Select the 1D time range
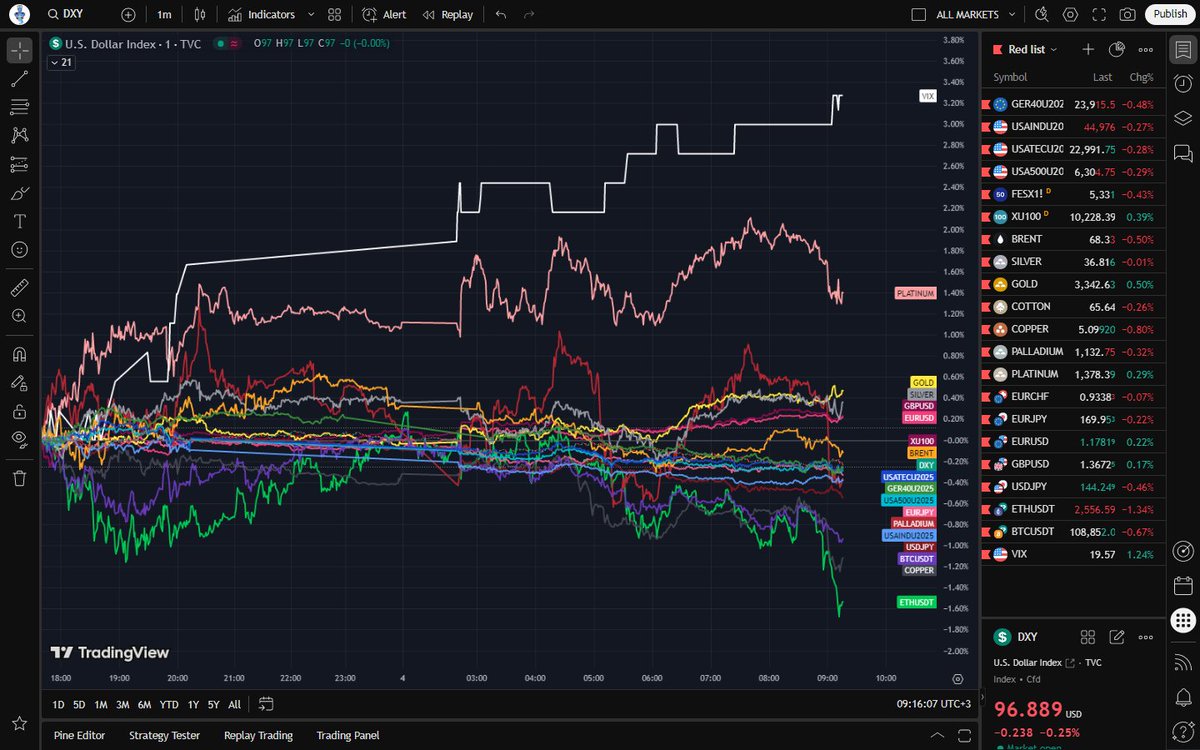1200x750 pixels. coord(58,704)
